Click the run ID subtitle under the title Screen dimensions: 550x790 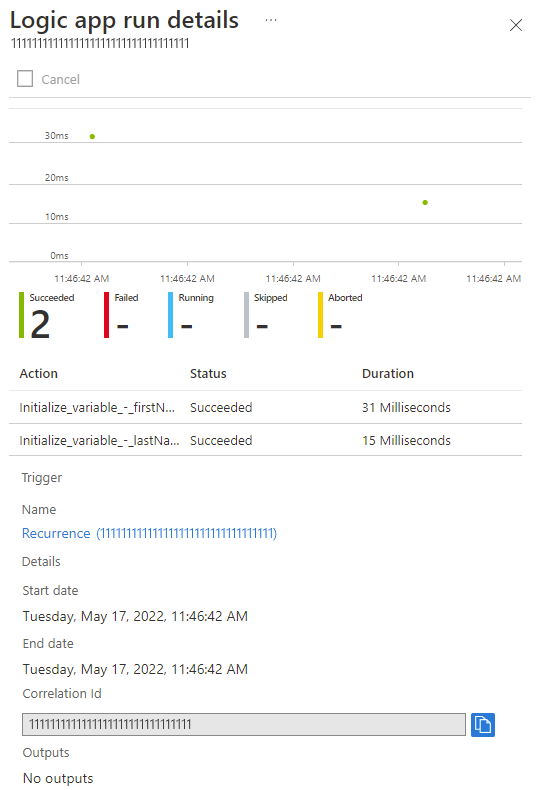(100, 43)
